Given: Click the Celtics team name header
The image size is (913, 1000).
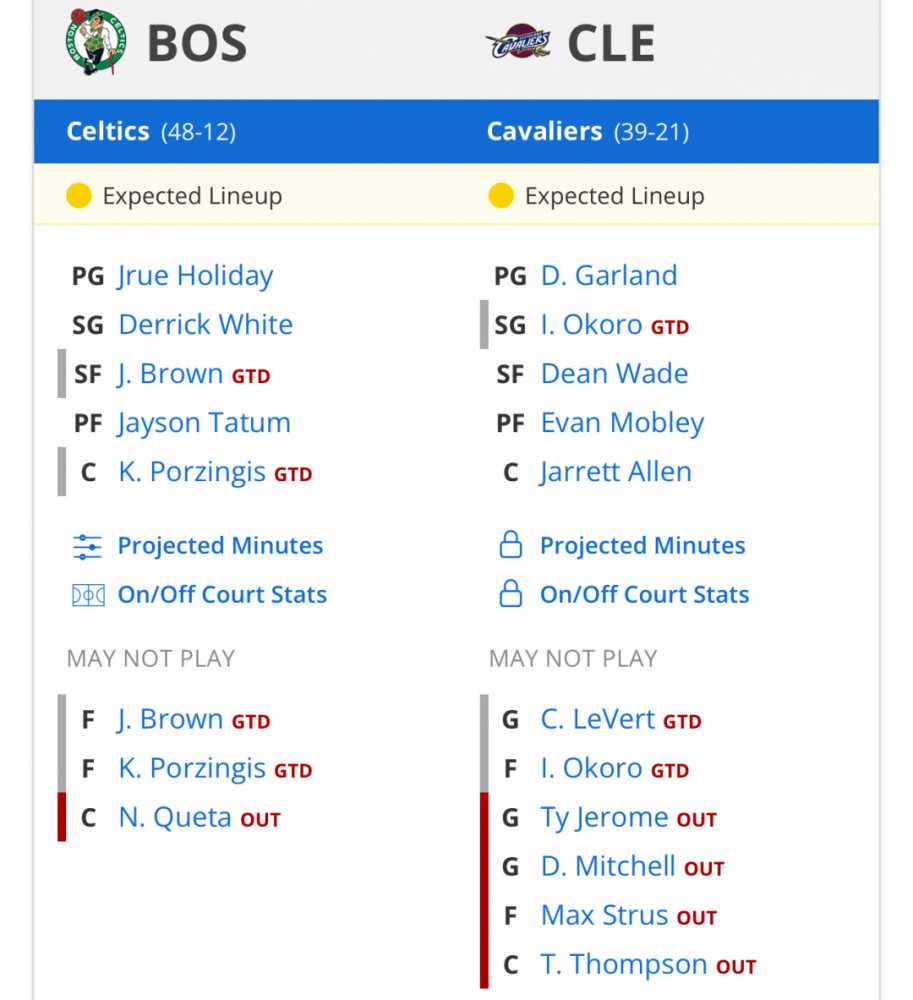Looking at the screenshot, I should point(108,131).
